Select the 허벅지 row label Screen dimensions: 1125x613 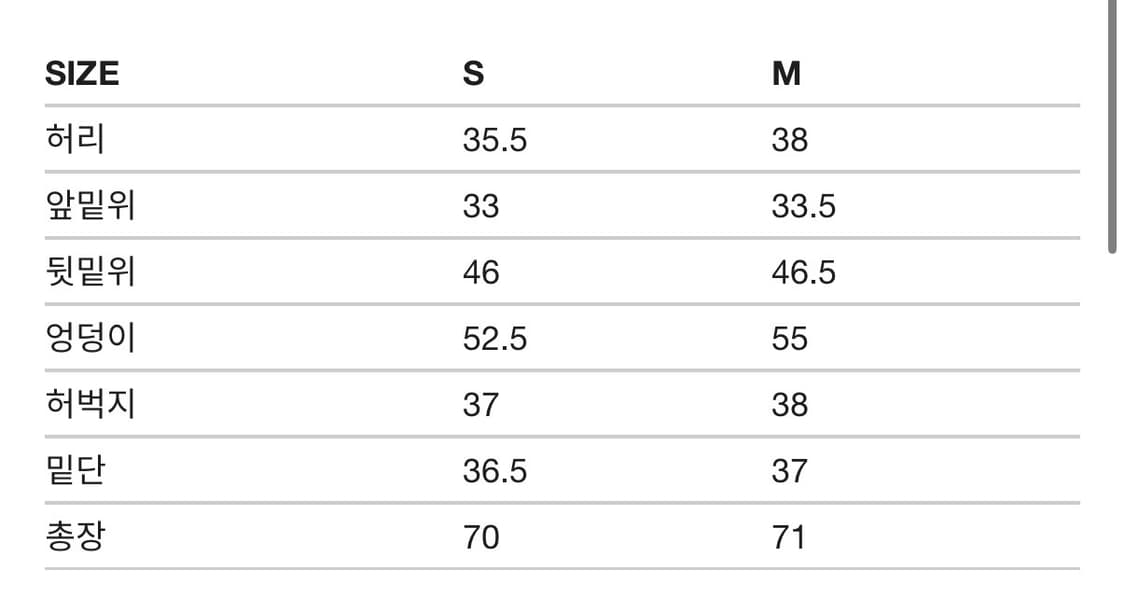coord(90,404)
